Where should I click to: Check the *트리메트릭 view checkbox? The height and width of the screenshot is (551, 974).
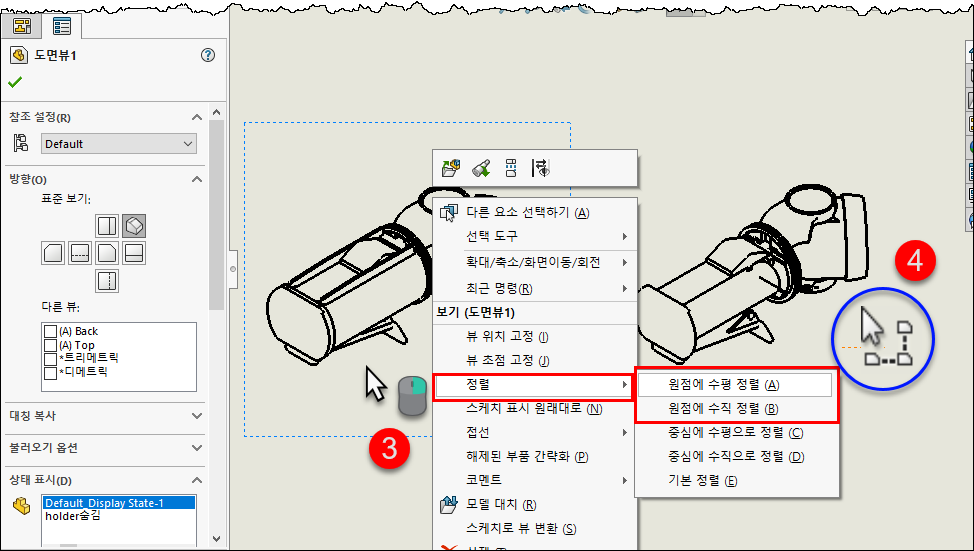coord(51,358)
